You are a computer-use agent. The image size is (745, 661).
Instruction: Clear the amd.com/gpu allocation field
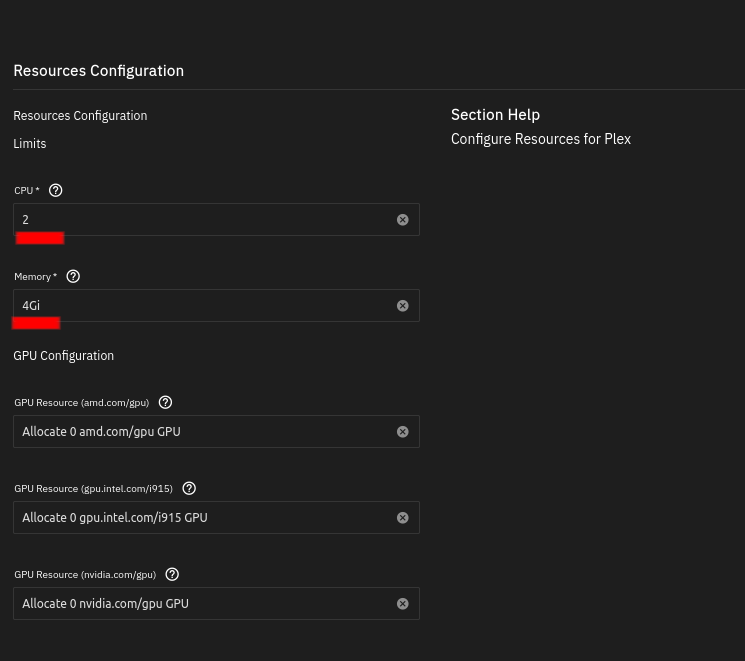point(403,432)
